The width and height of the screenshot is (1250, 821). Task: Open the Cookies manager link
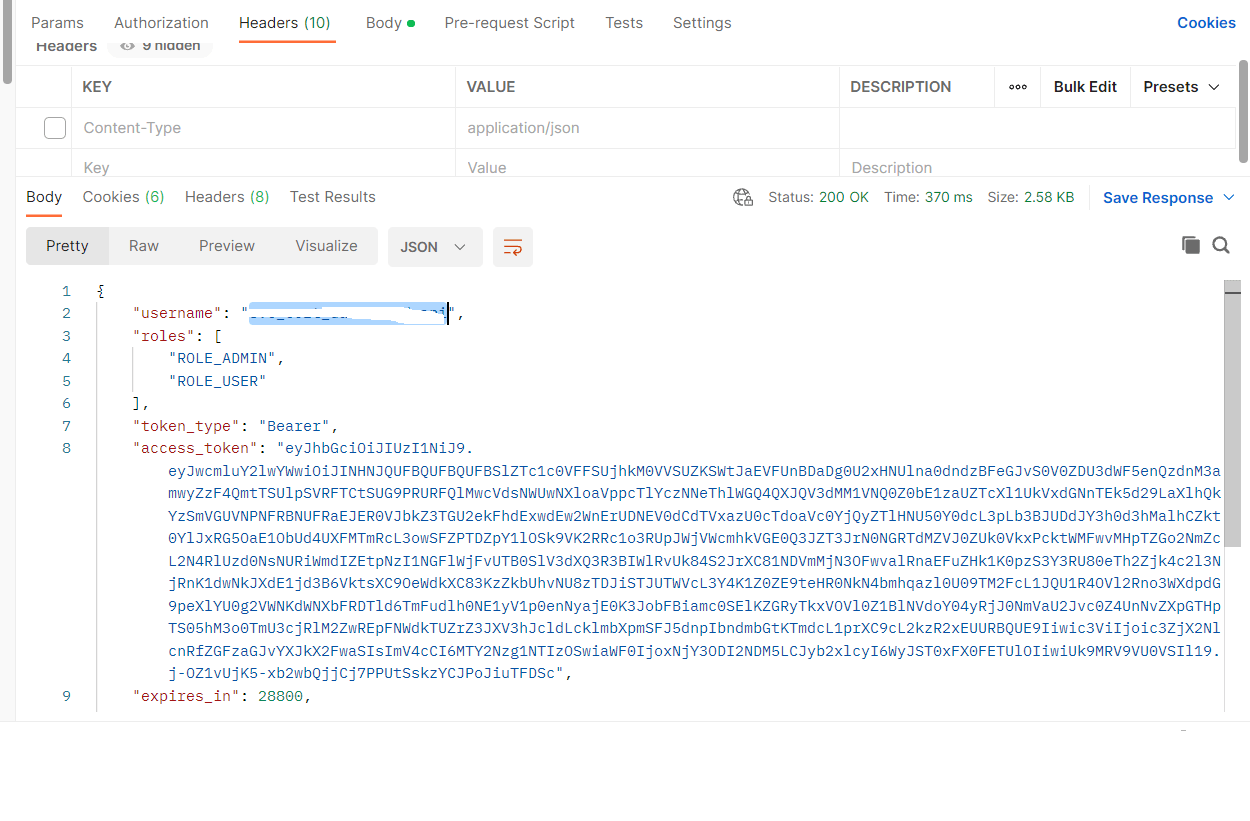tap(1206, 22)
